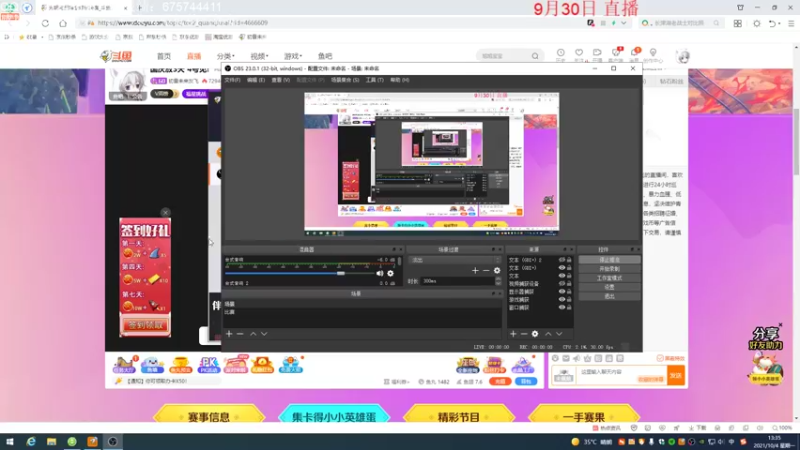Open 文件(F) menu in OBS
Screen dimensions: 800x450
(x=232, y=80)
